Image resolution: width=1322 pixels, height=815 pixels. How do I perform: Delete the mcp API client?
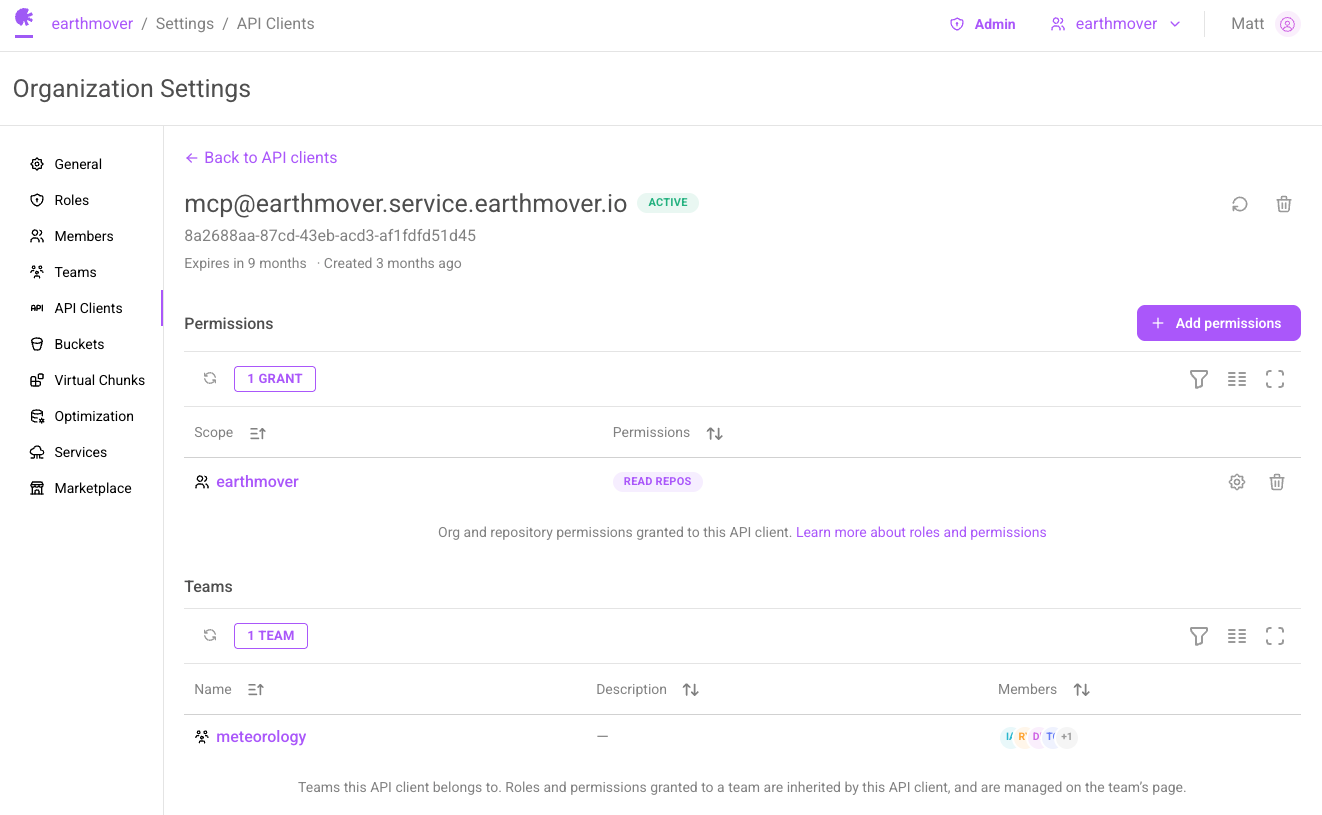coord(1284,204)
